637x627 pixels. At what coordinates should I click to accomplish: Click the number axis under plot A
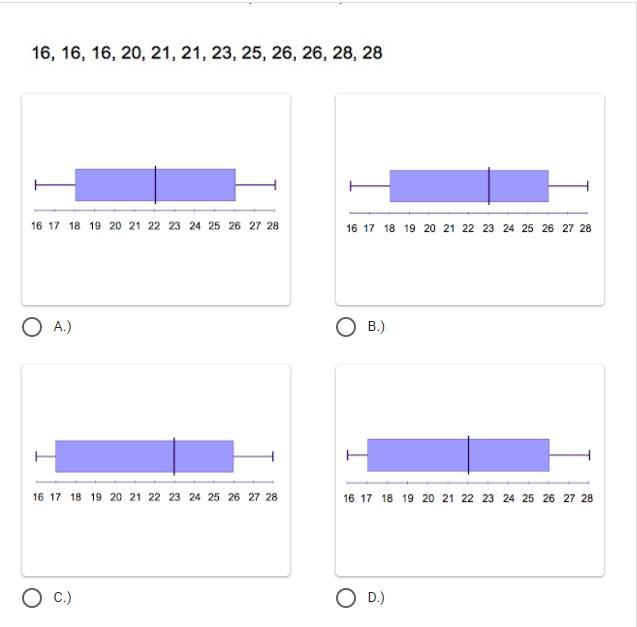[x=155, y=211]
